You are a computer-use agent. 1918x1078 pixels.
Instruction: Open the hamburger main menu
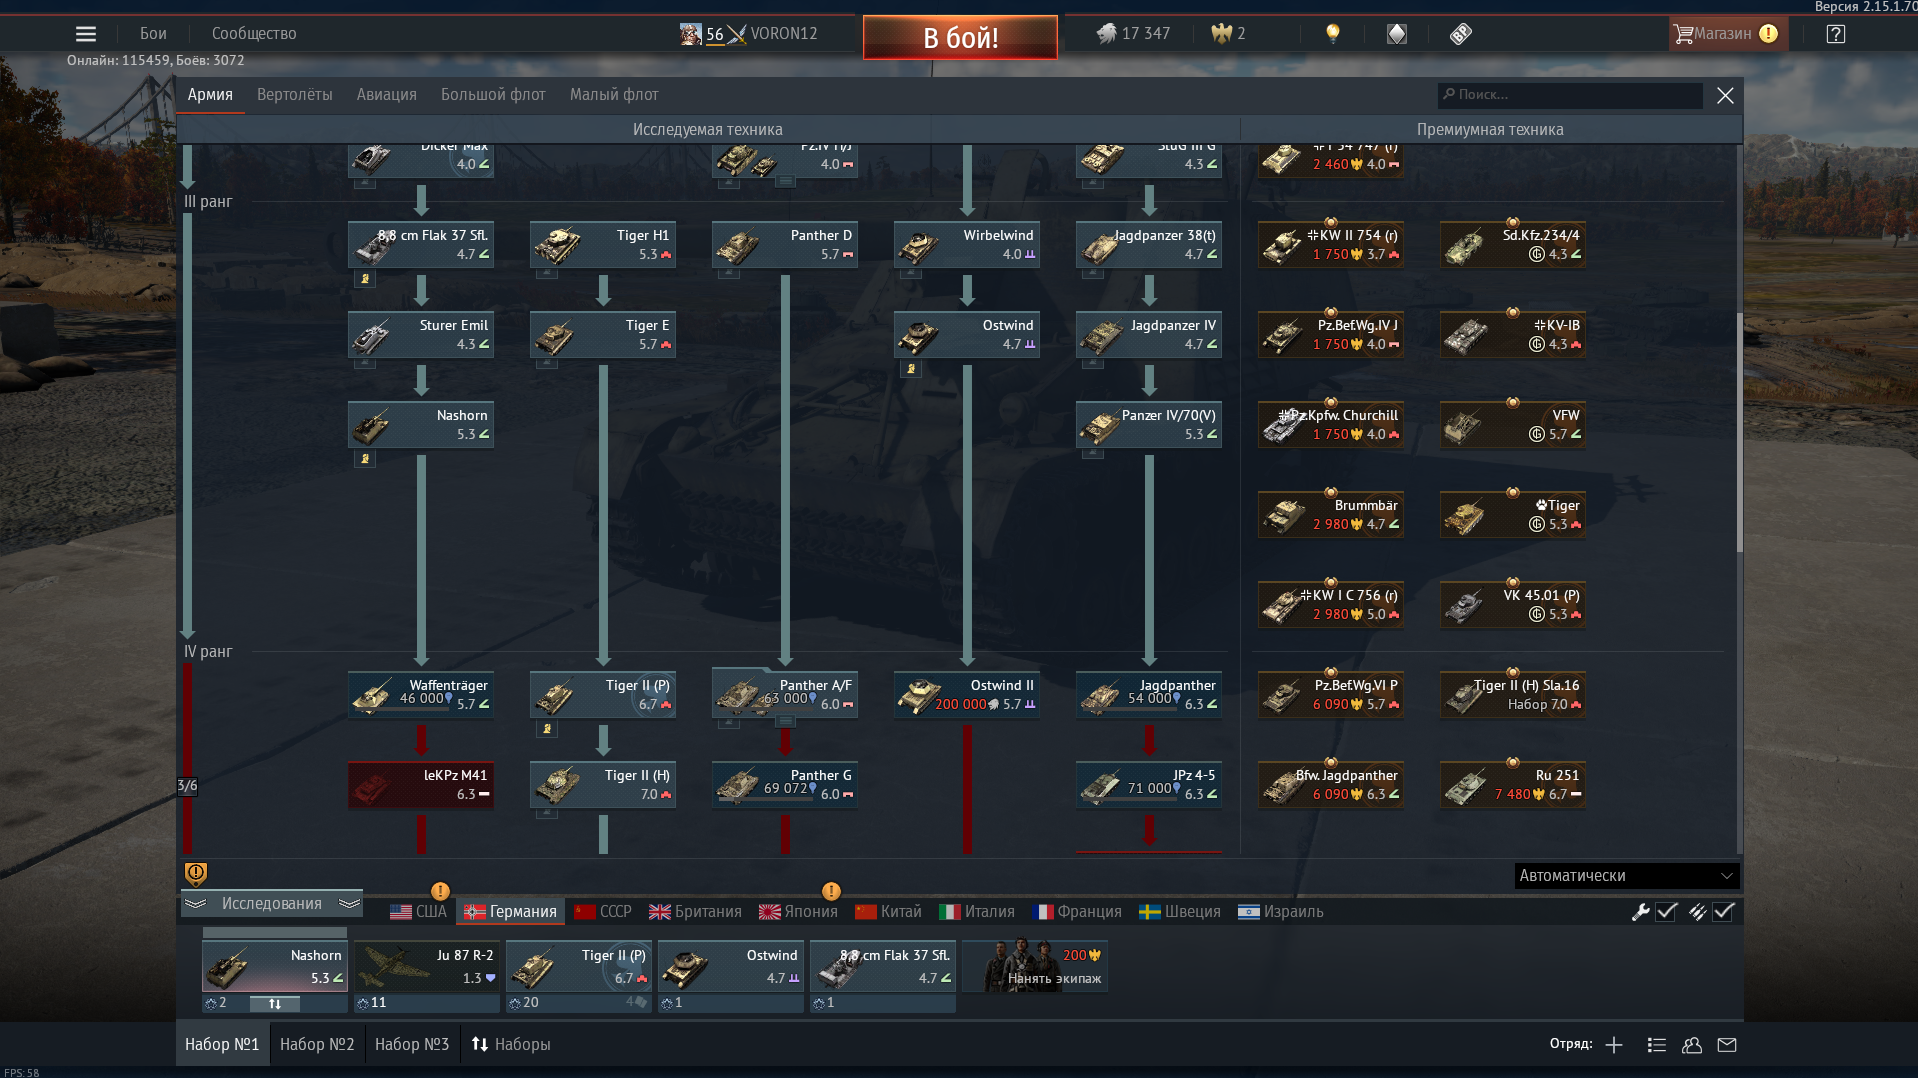(86, 34)
